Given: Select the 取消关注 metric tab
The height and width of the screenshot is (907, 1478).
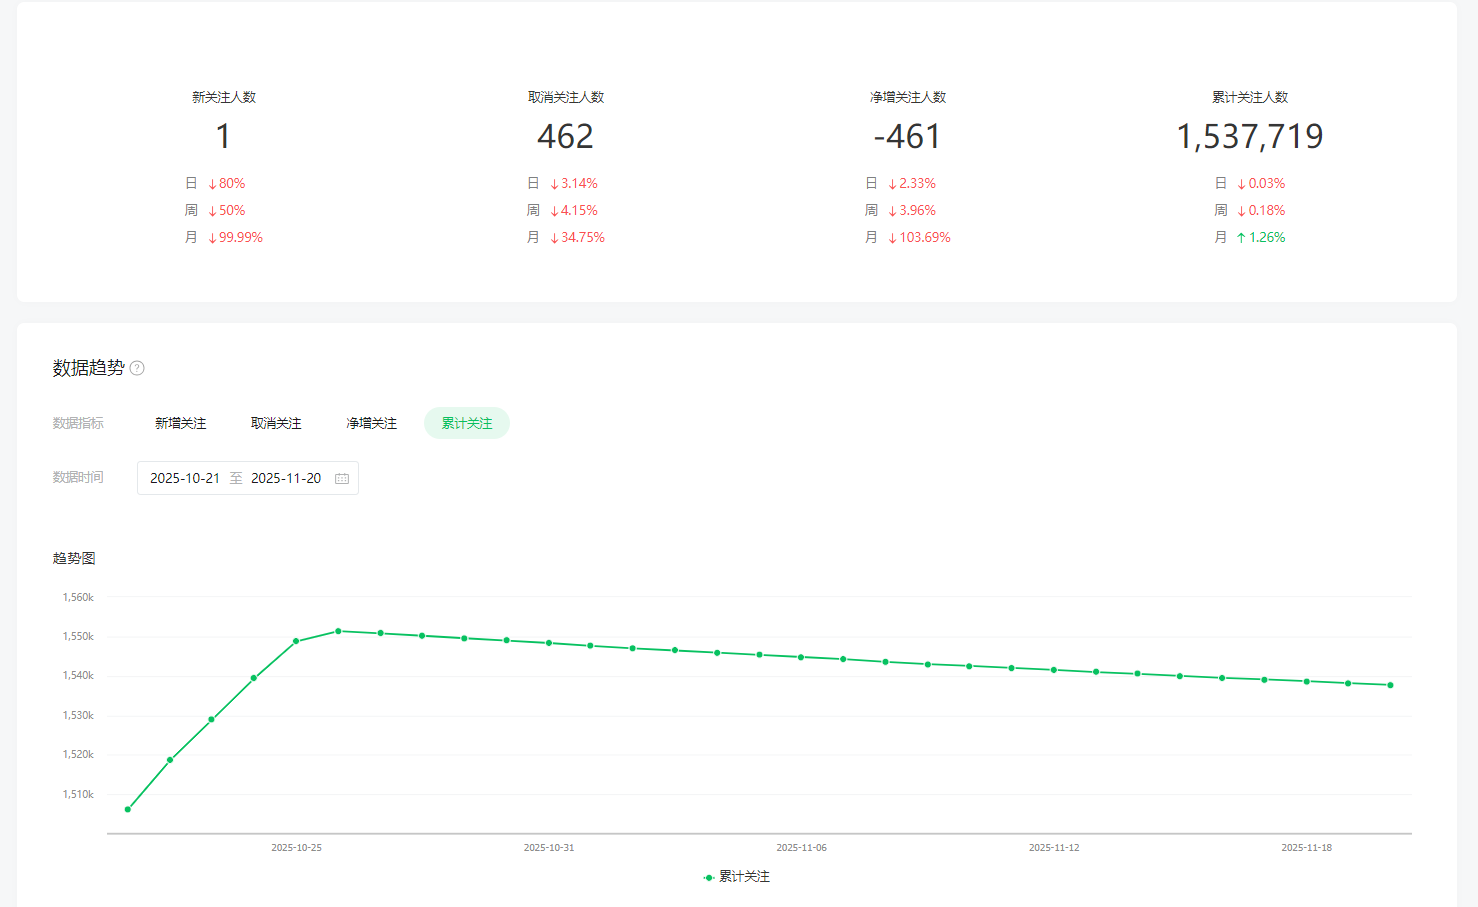Looking at the screenshot, I should click(276, 424).
